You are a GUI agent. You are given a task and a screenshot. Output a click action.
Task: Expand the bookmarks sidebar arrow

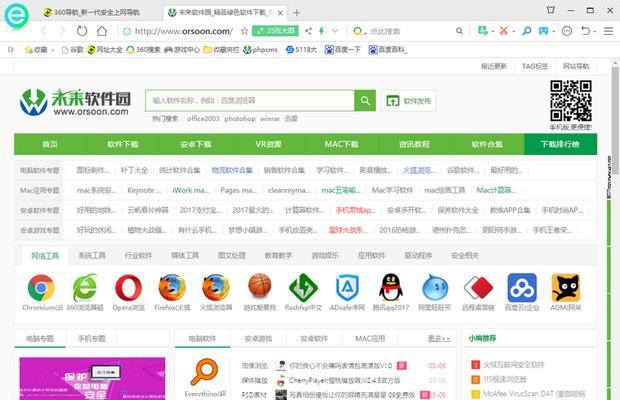11,49
